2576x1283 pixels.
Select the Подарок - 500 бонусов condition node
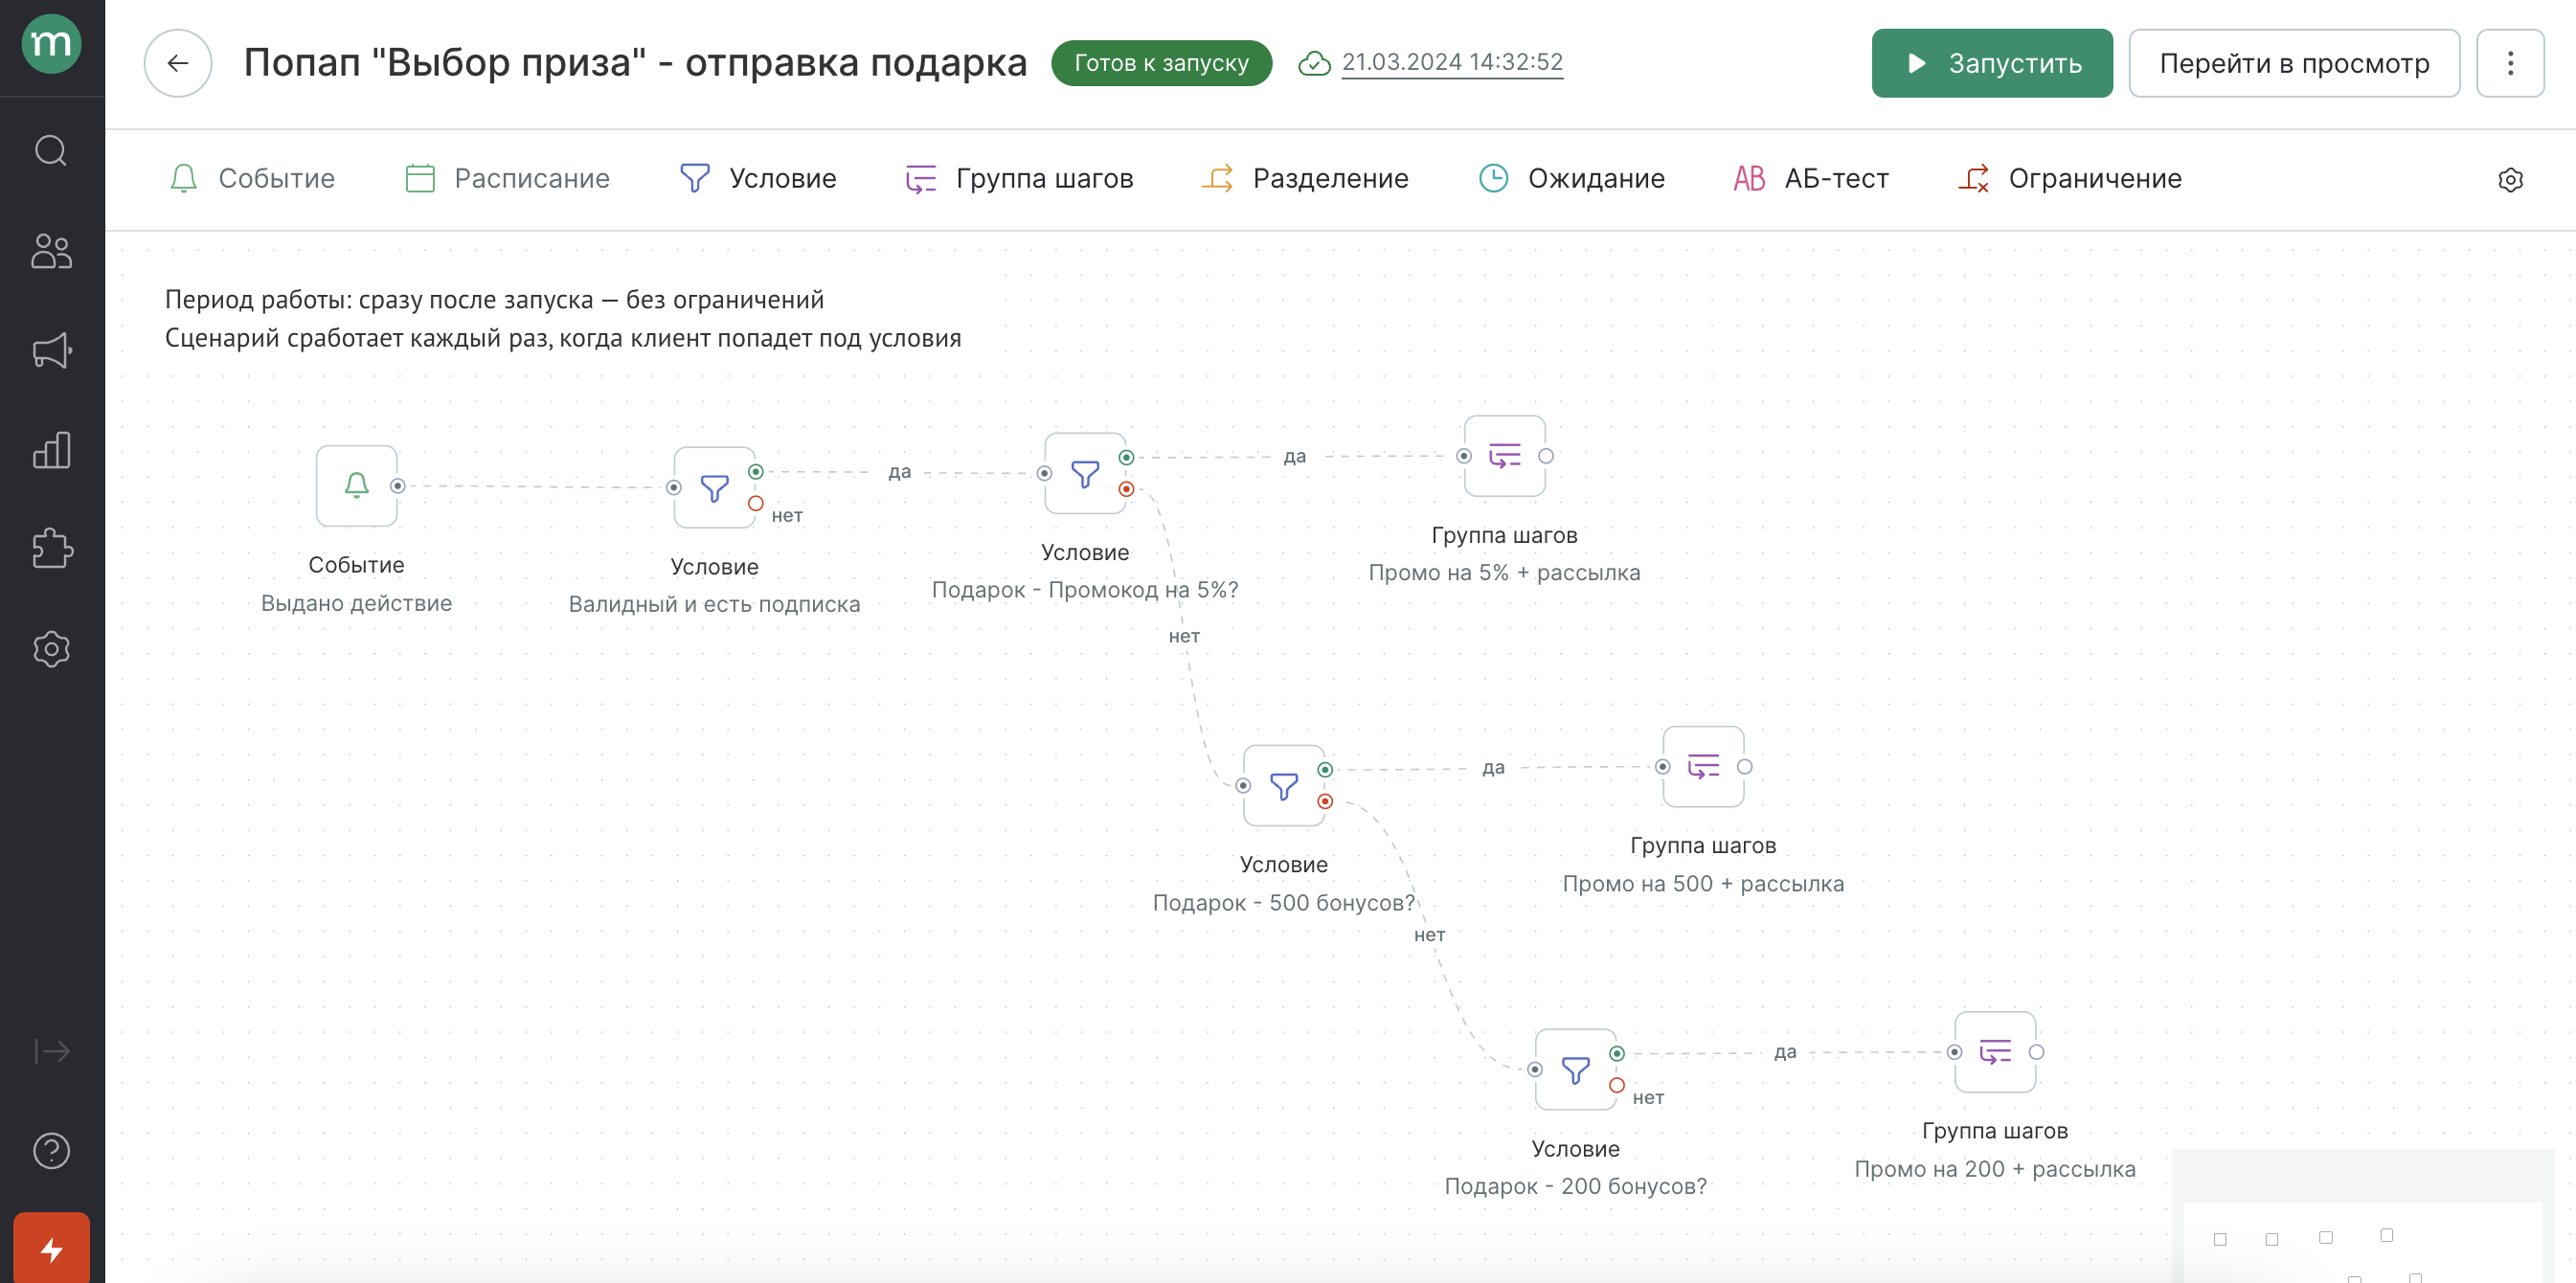click(1284, 785)
